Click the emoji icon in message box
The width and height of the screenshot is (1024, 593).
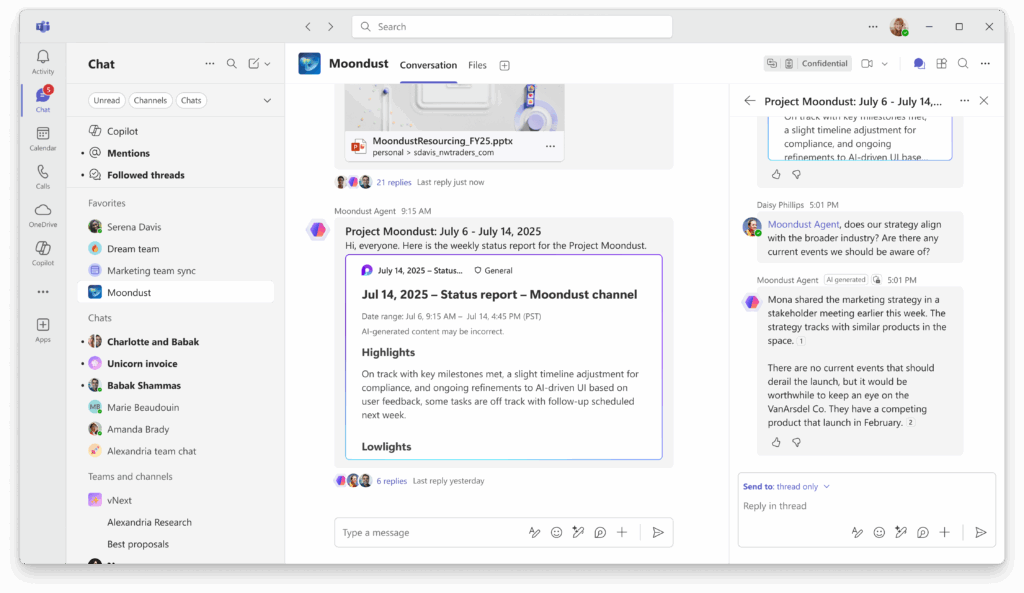(x=556, y=533)
